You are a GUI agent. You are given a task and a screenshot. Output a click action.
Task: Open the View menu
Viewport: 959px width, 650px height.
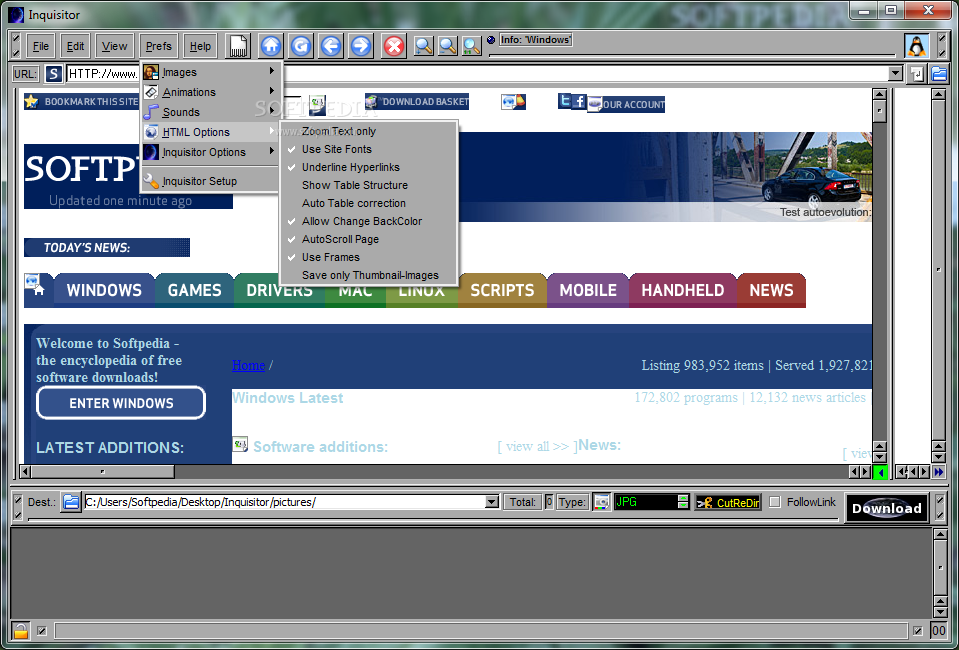coord(114,46)
